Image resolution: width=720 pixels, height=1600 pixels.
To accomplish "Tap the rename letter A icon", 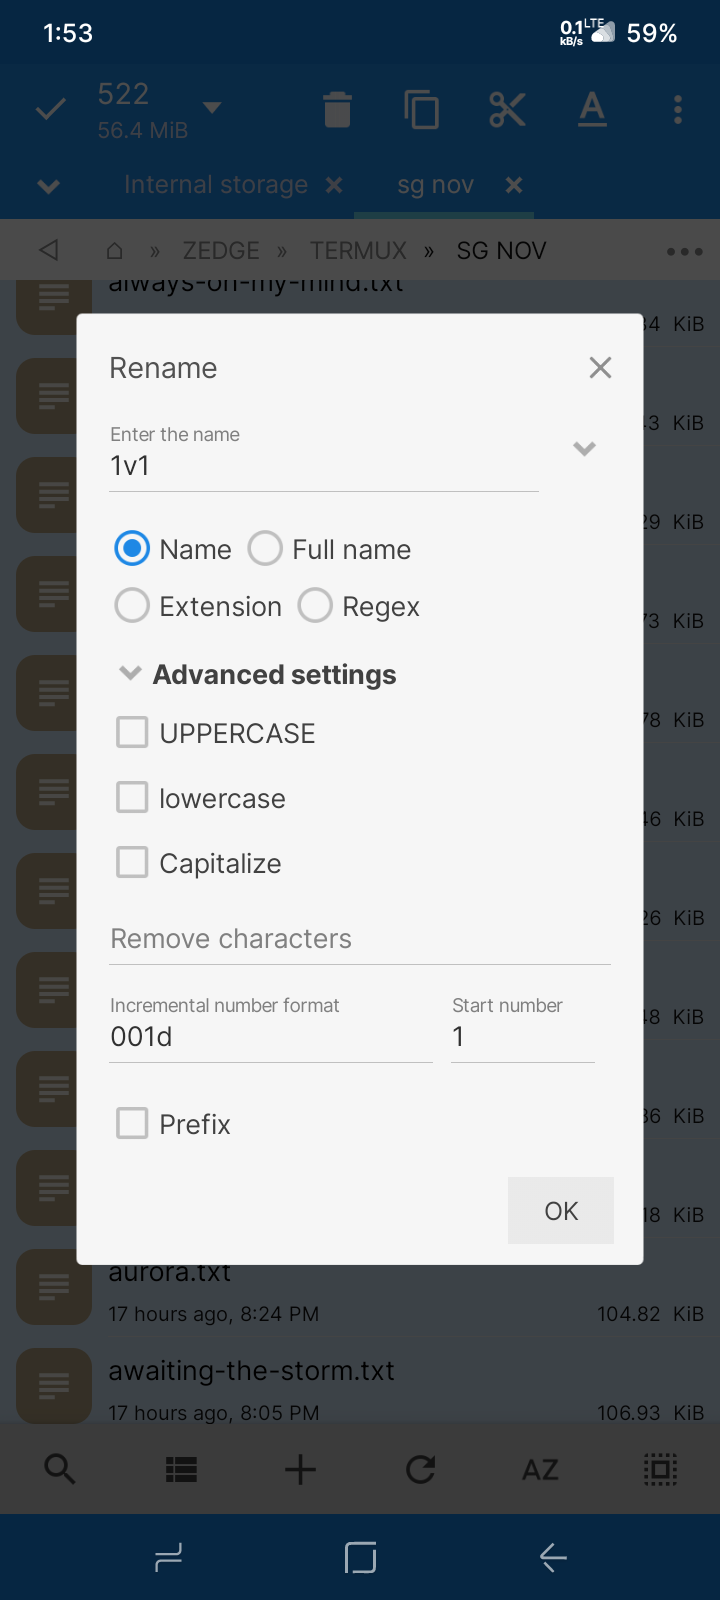I will coord(592,109).
